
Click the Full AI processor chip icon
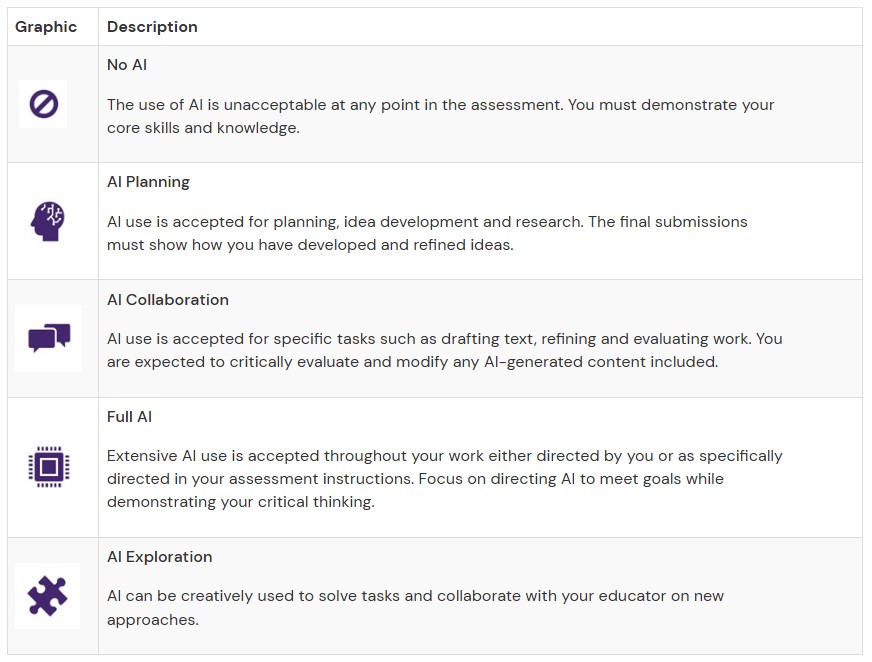(47, 467)
